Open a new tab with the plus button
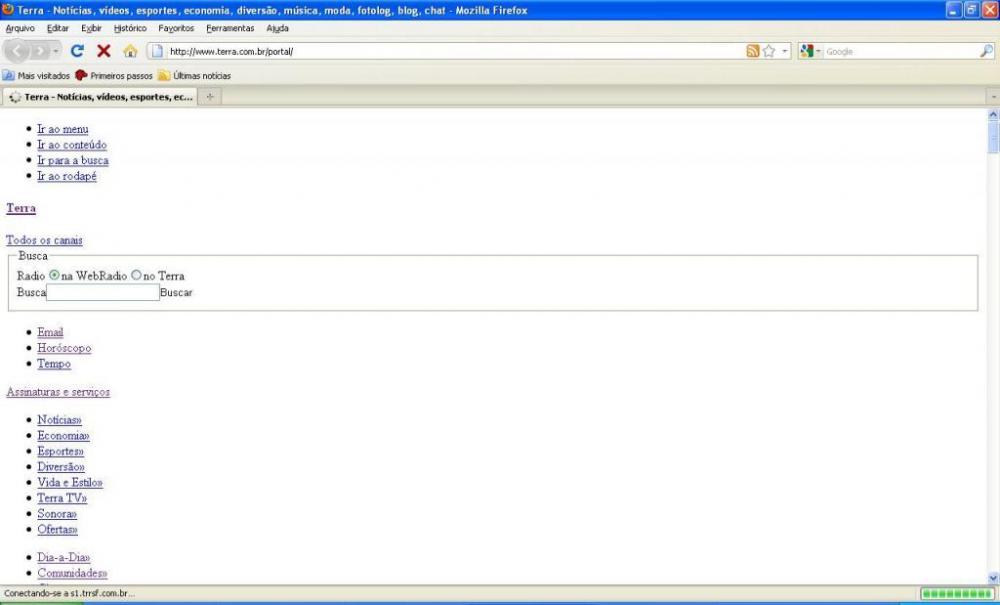This screenshot has width=1000, height=605. (x=210, y=97)
